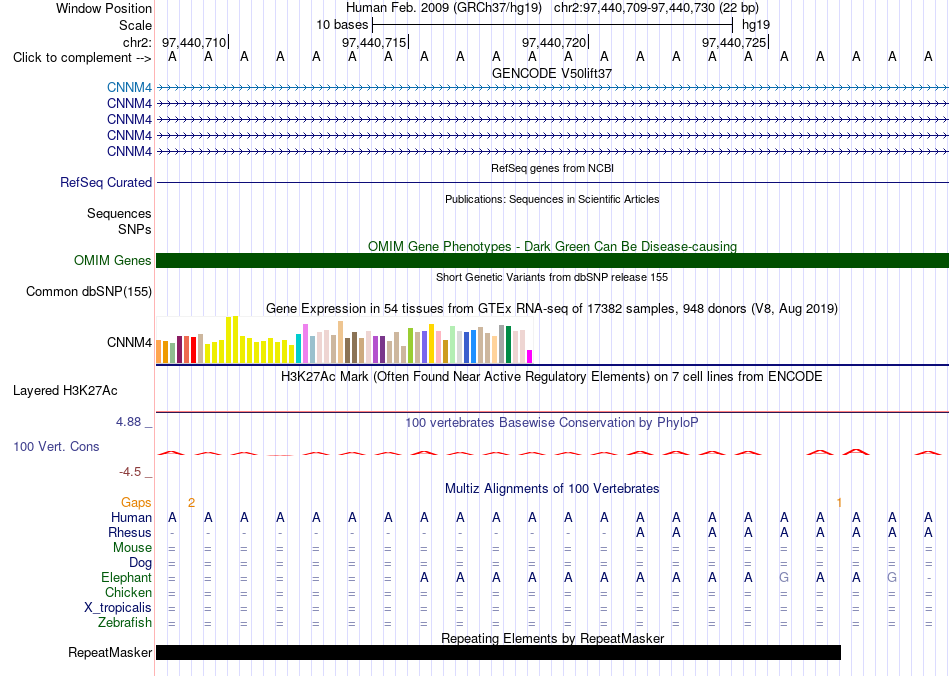Open the RefSeq Curated track label
The width and height of the screenshot is (950, 676).
pyautogui.click(x=106, y=182)
